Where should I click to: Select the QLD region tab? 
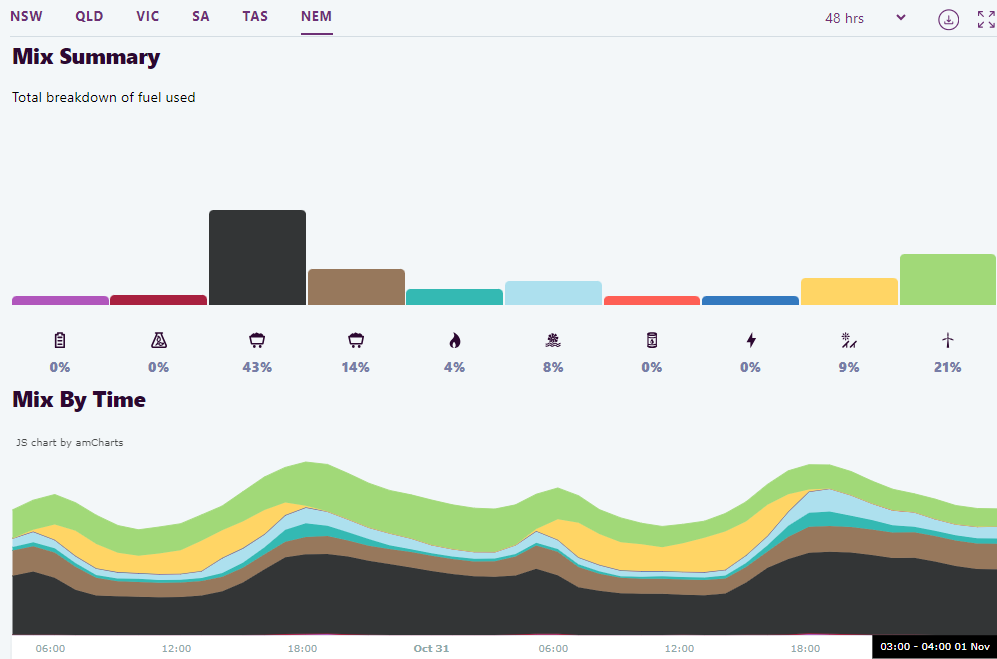point(89,17)
